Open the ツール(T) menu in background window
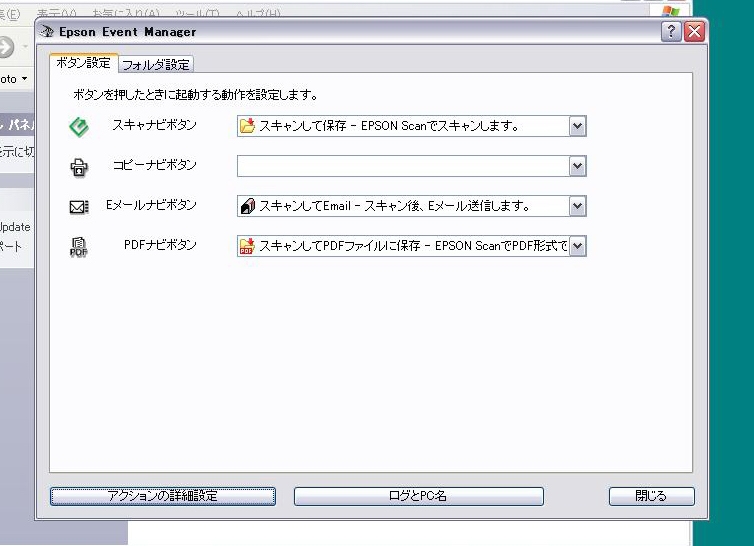The width and height of the screenshot is (754, 546). (197, 13)
